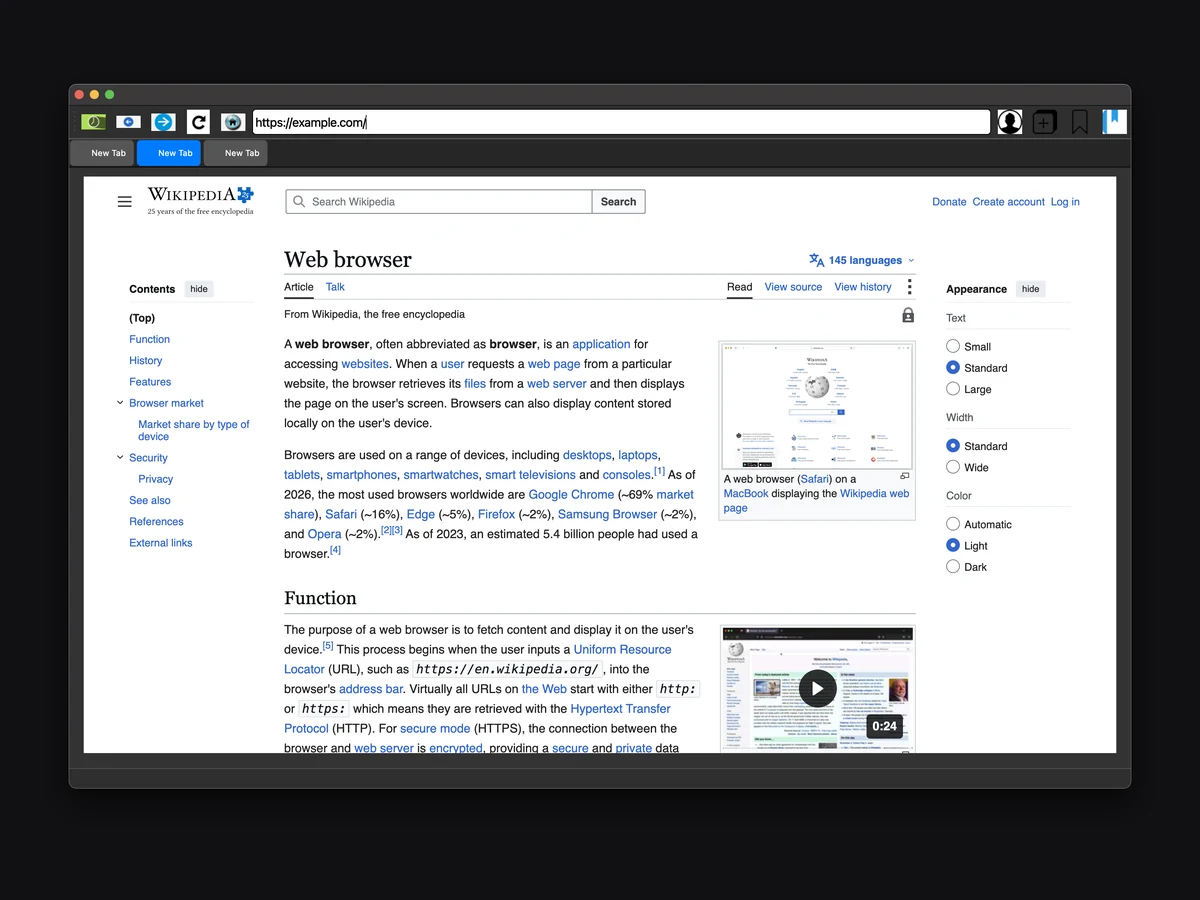The height and width of the screenshot is (900, 1200).
Task: Open the View source tab
Action: (x=793, y=287)
